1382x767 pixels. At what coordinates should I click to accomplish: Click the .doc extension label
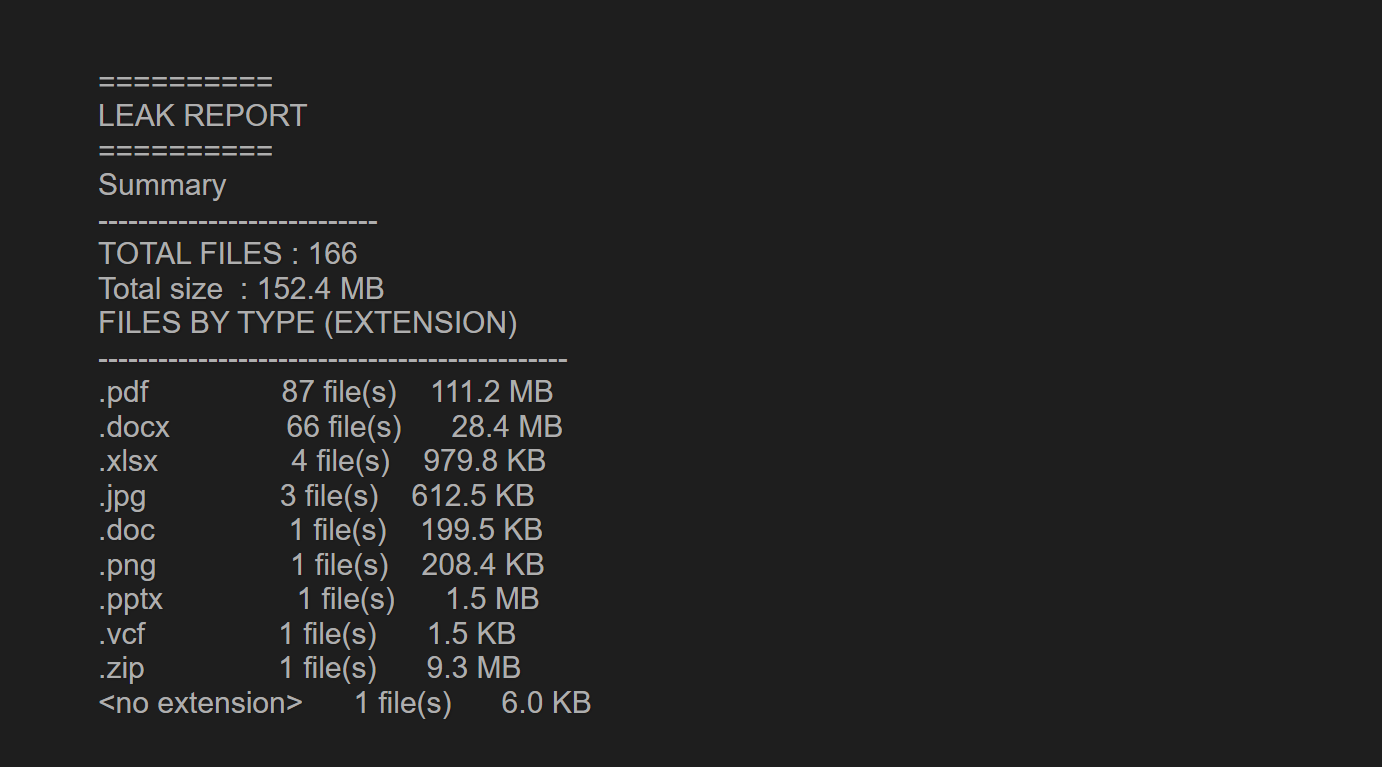(x=127, y=530)
